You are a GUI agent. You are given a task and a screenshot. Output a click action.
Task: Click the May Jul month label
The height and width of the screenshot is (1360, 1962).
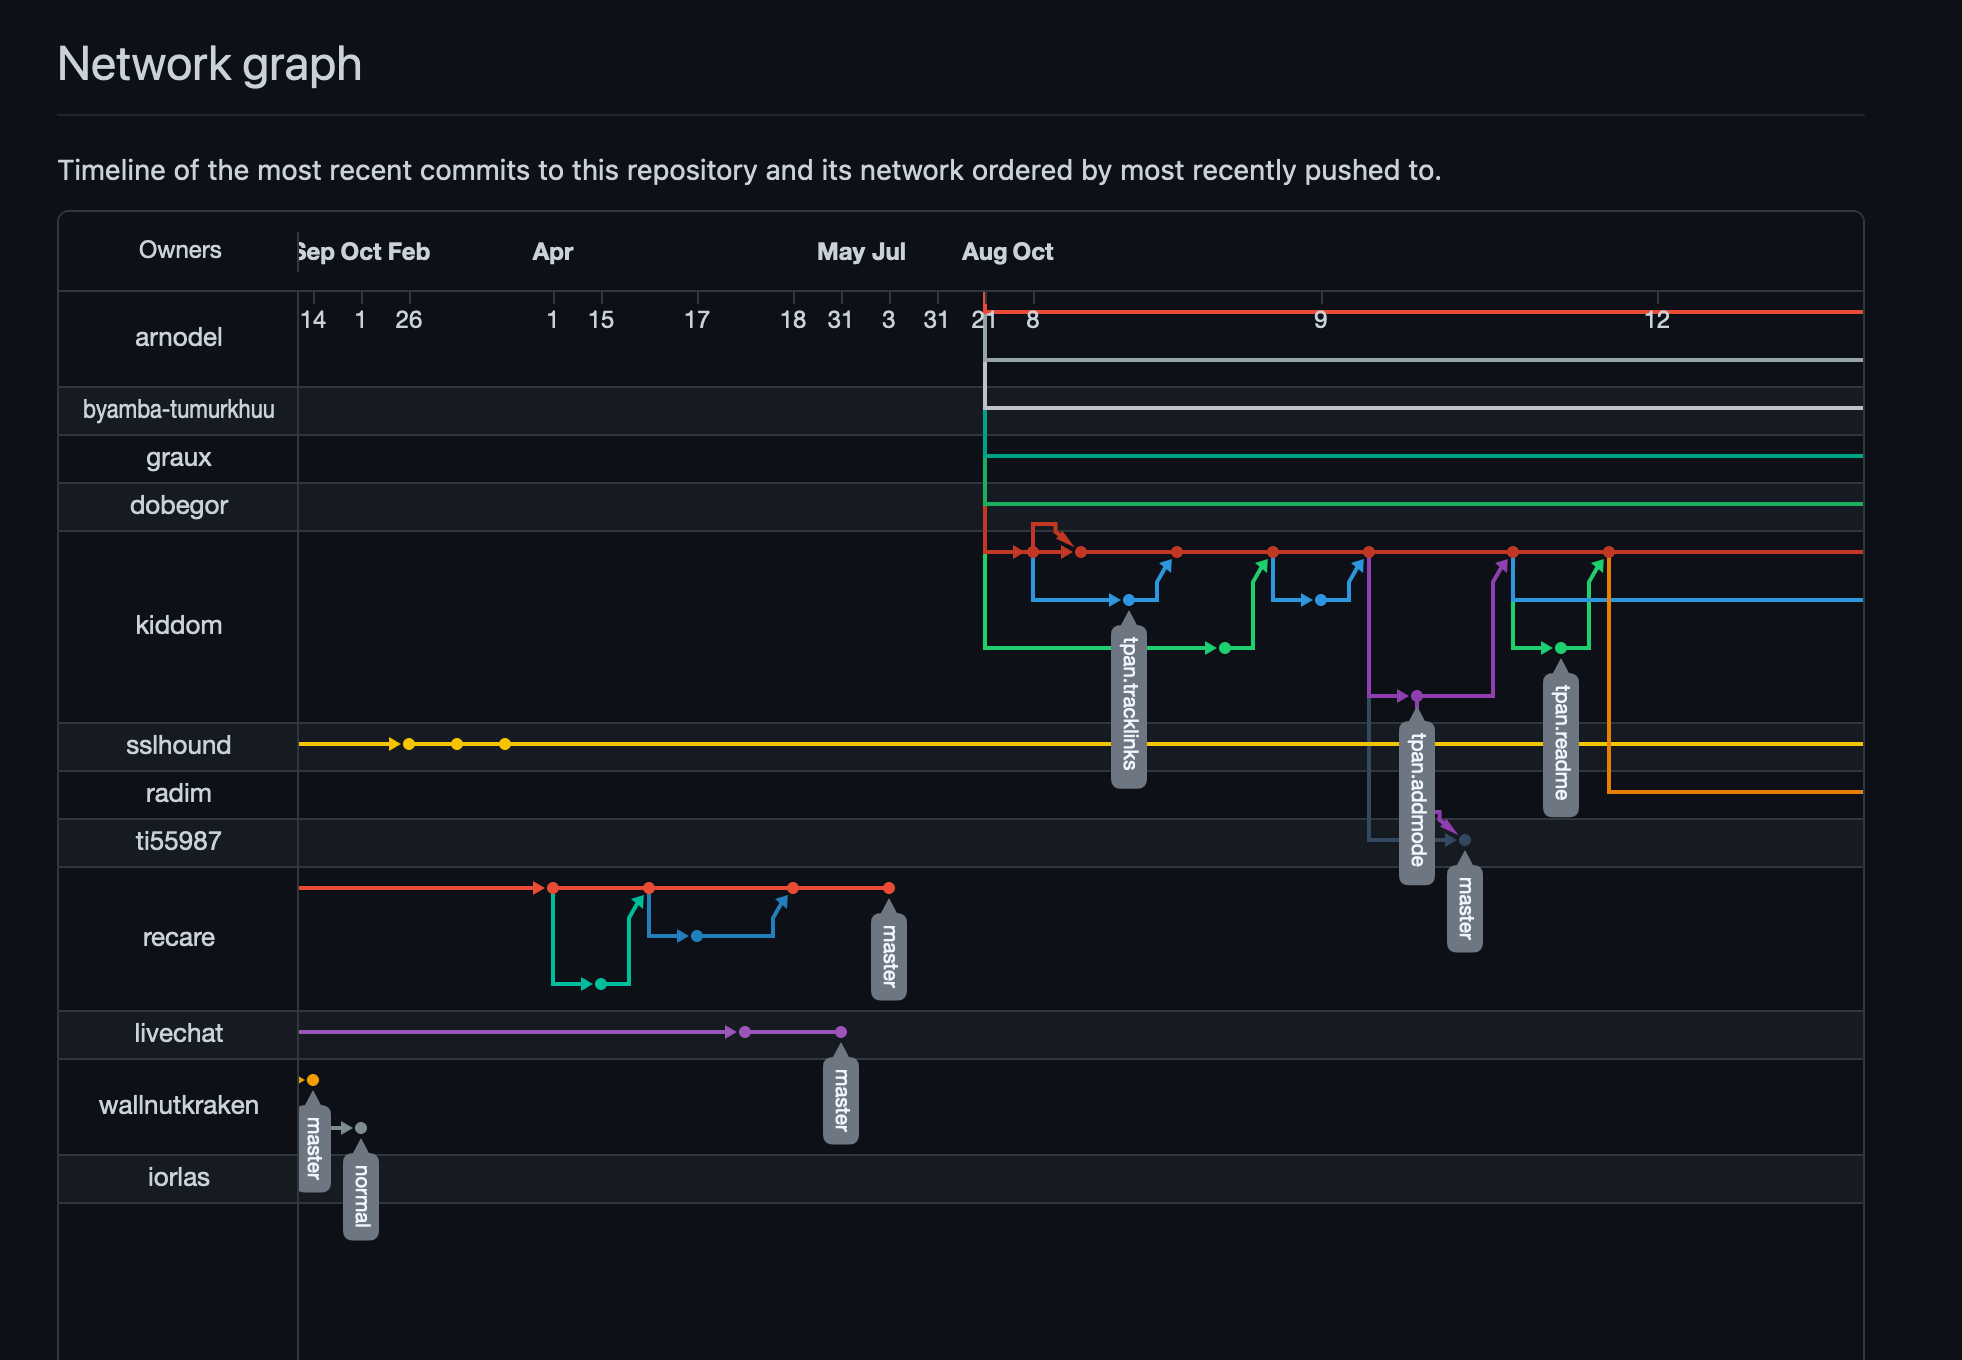(861, 252)
